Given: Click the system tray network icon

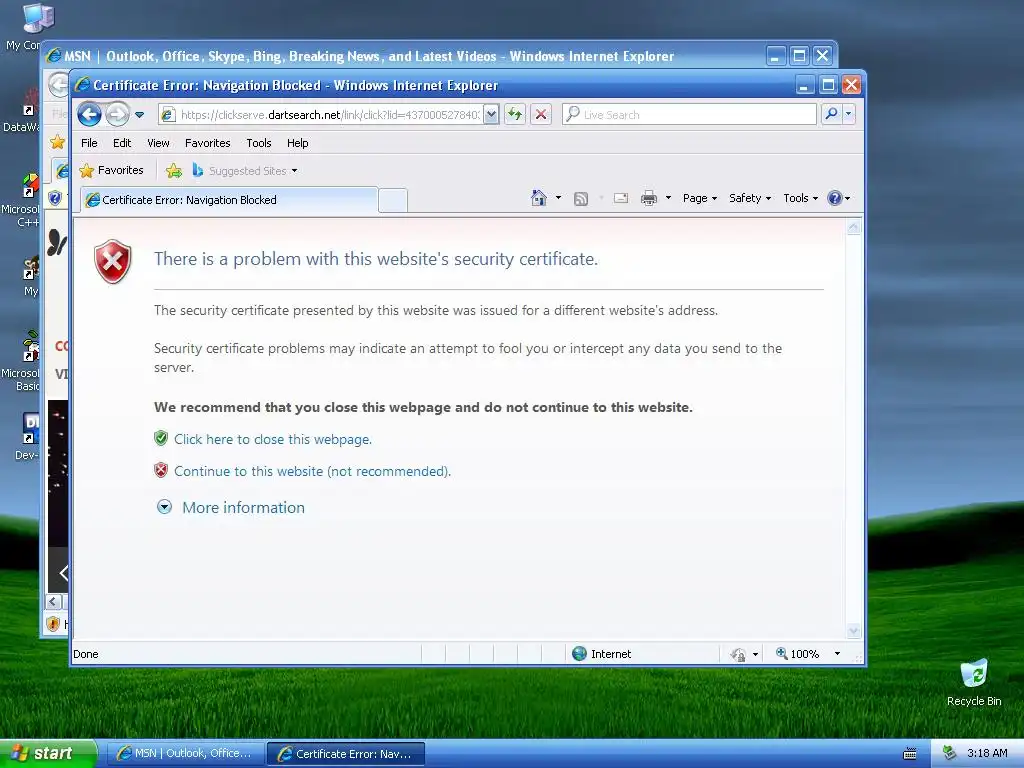Looking at the screenshot, I should tap(950, 753).
